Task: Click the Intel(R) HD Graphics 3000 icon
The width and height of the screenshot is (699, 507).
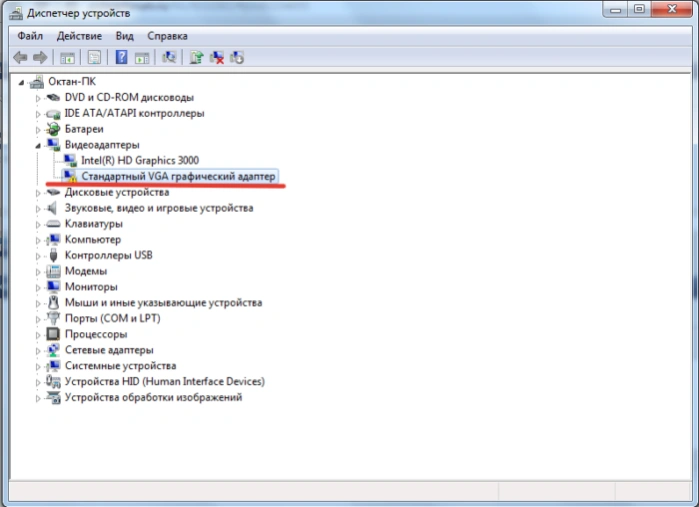Action: (70, 161)
